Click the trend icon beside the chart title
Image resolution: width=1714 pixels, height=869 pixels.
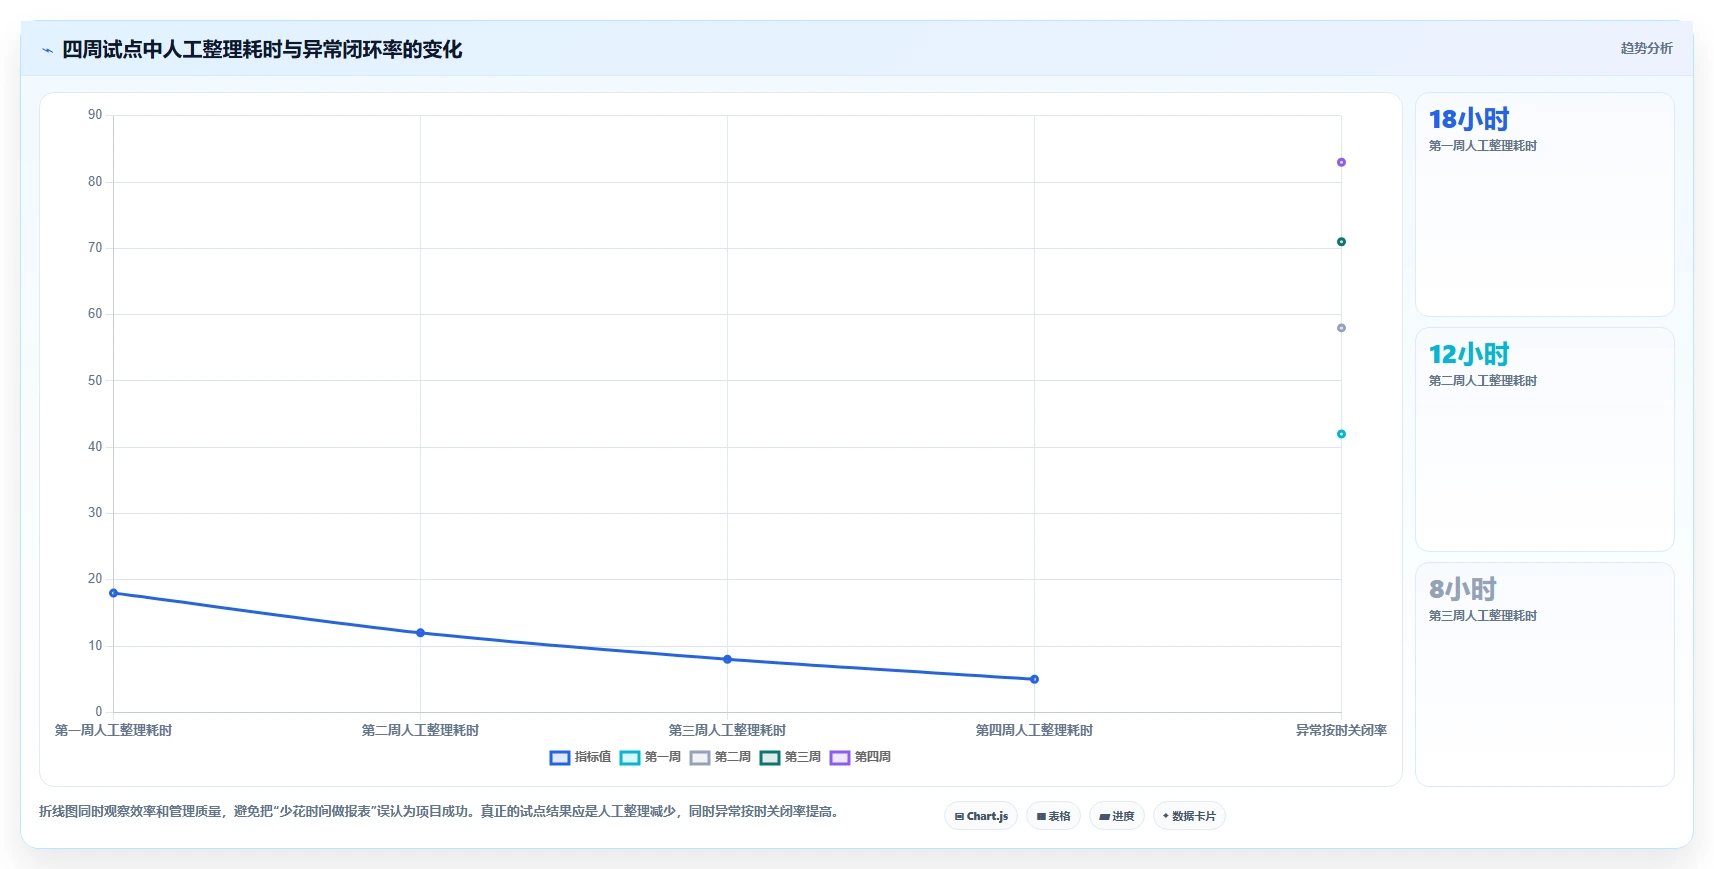[47, 50]
